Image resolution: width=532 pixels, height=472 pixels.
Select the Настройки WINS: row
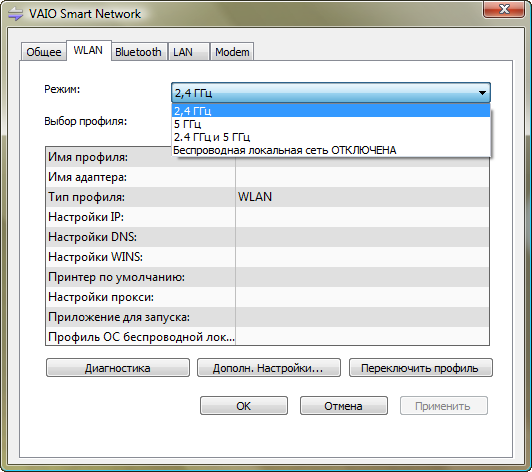click(267, 257)
